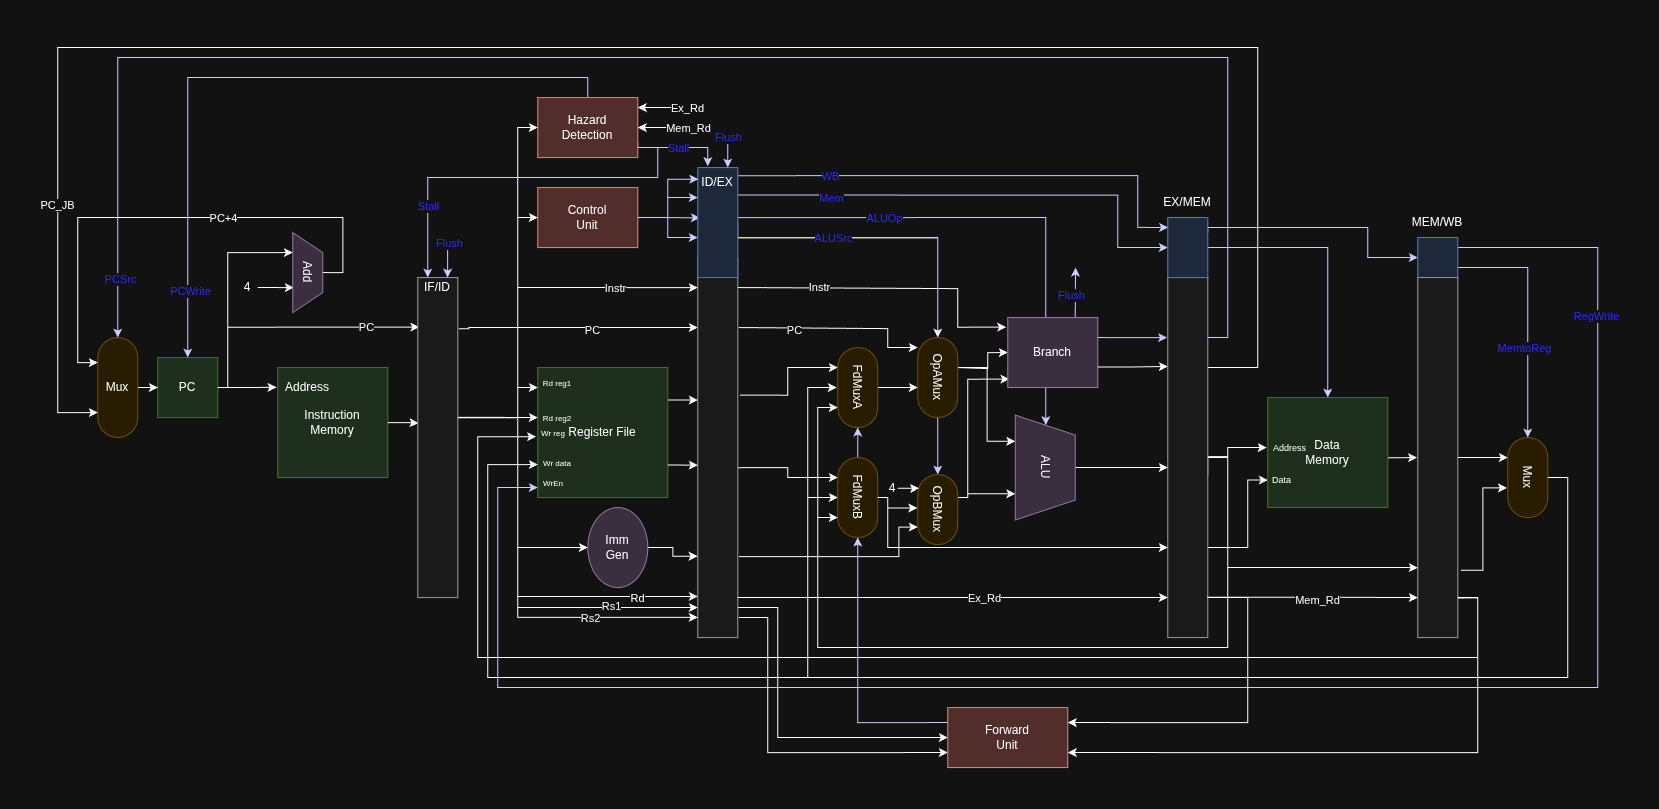Select the ID/EX pipeline register
The width and height of the screenshot is (1659, 809).
717,402
